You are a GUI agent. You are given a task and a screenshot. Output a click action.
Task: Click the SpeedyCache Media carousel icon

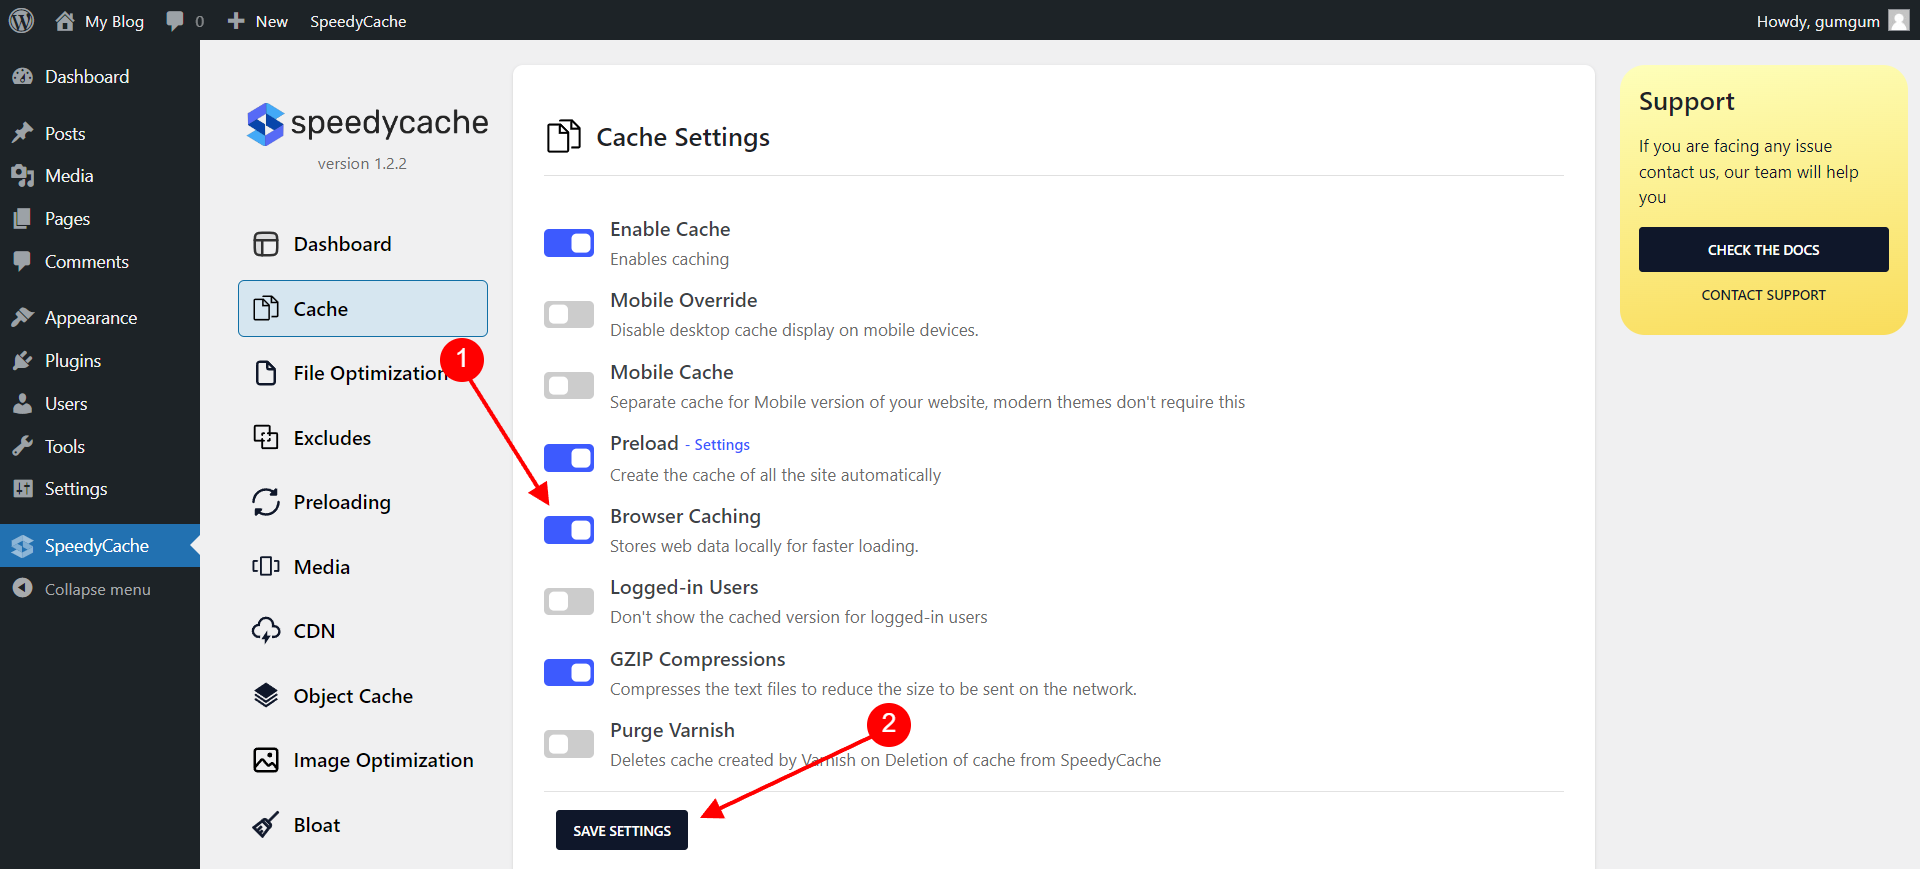tap(266, 566)
